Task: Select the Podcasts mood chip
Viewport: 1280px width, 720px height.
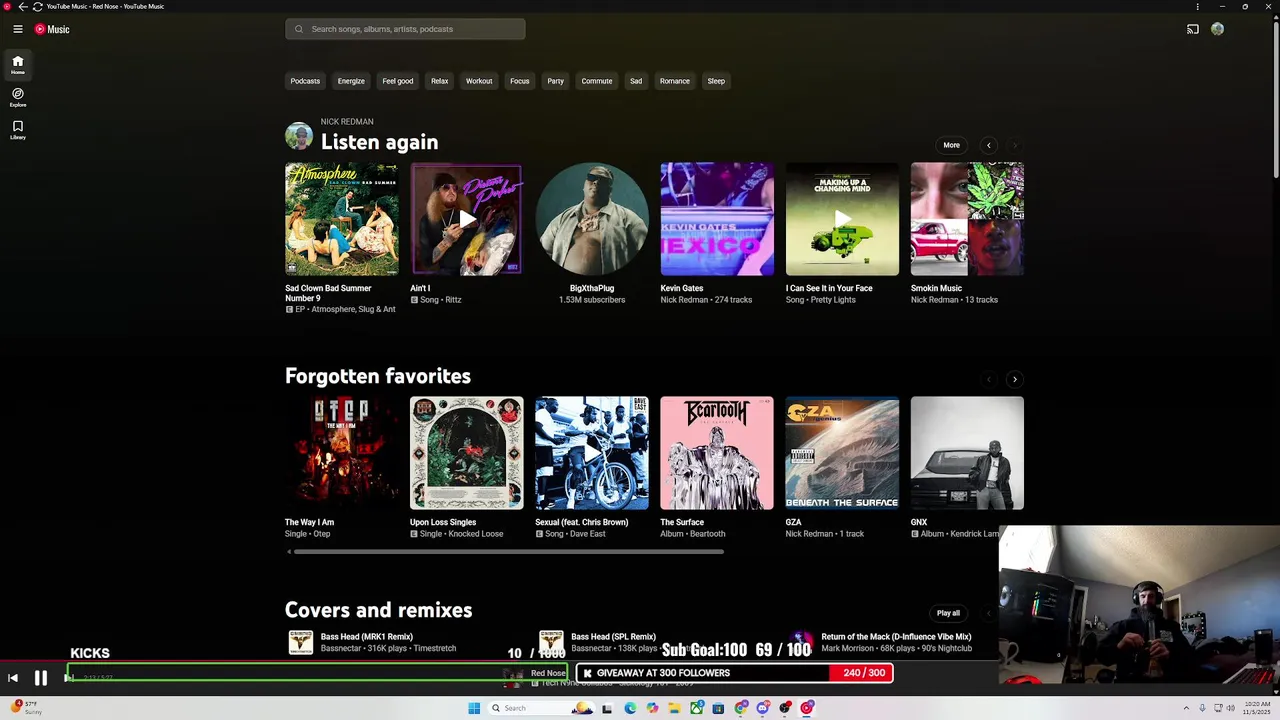Action: 305,81
